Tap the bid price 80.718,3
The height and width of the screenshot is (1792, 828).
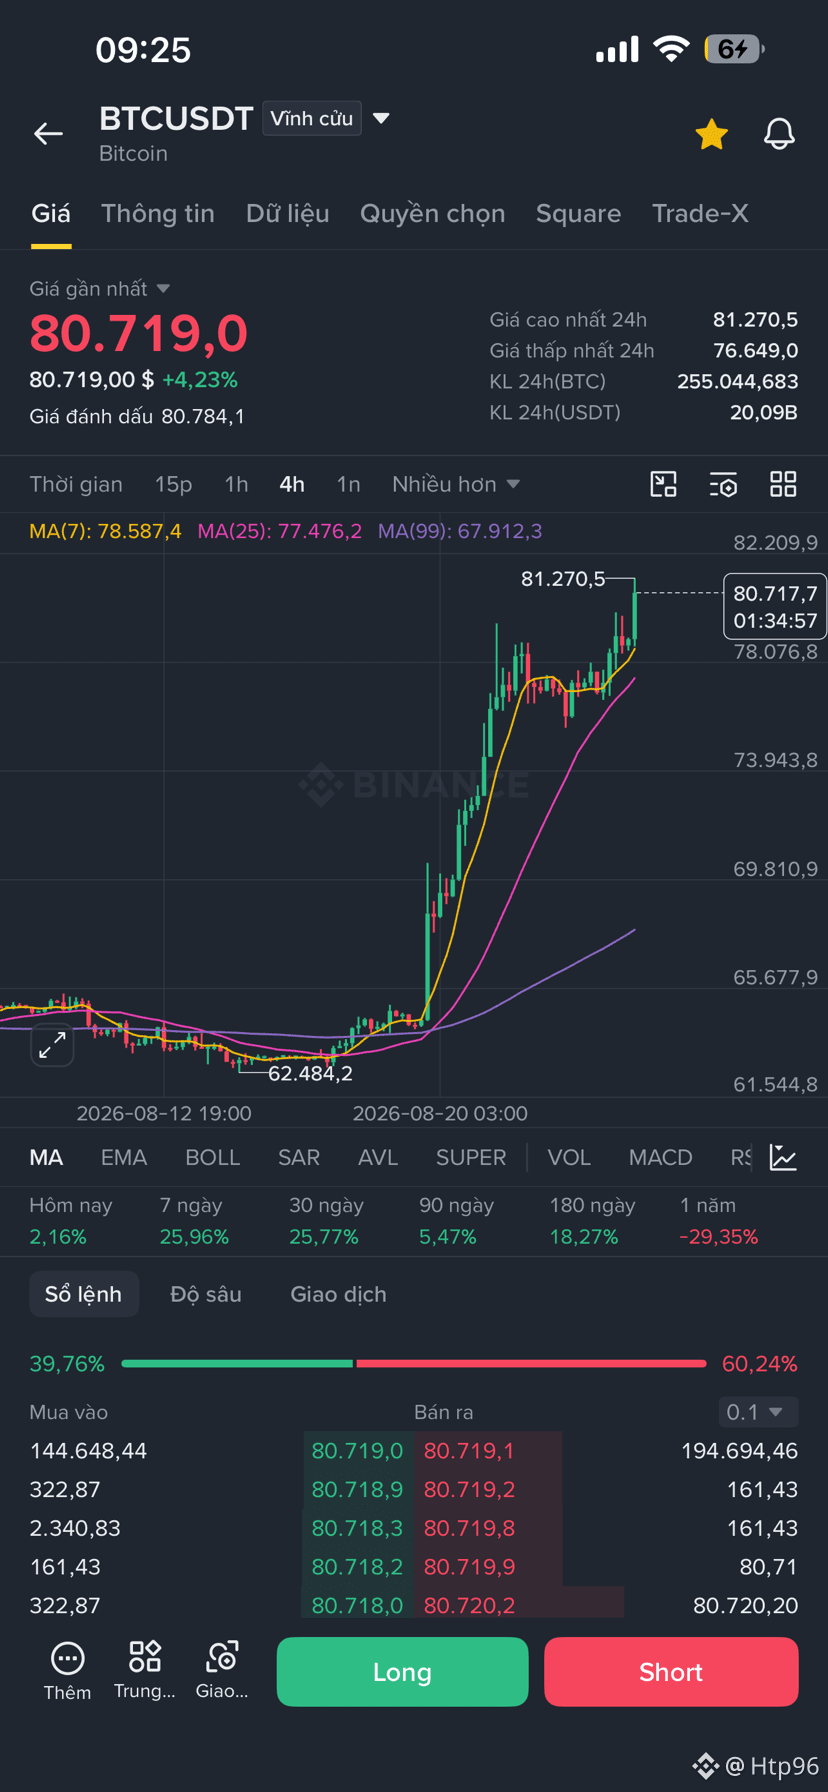357,1528
